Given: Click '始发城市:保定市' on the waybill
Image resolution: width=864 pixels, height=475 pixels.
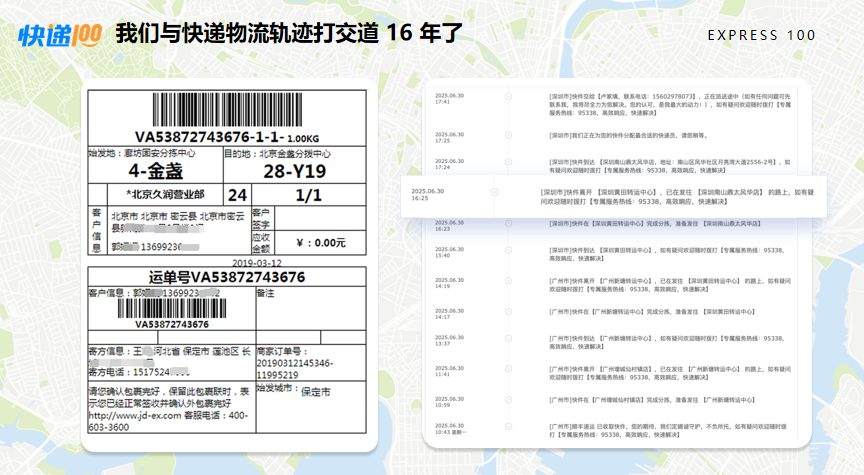Looking at the screenshot, I should point(294,391).
